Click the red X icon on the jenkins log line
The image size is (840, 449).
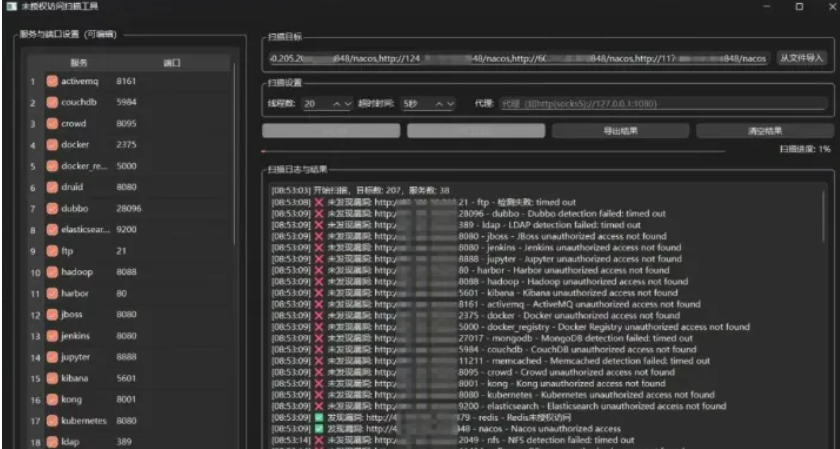[x=319, y=248]
